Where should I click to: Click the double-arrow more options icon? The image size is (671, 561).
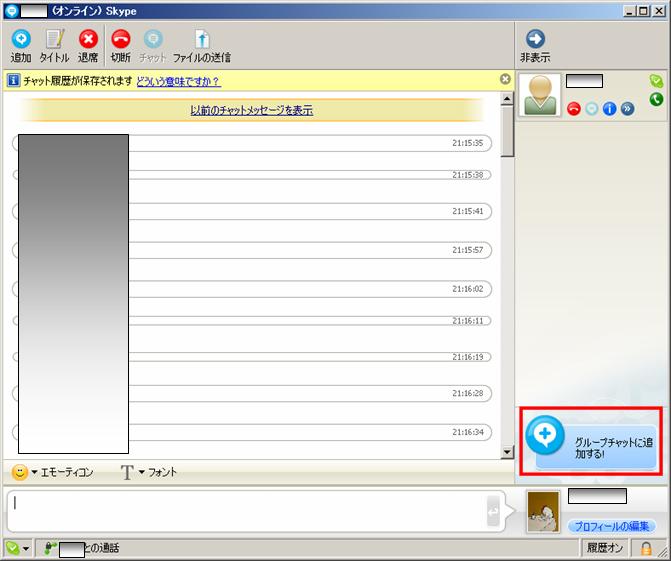pyautogui.click(x=627, y=109)
